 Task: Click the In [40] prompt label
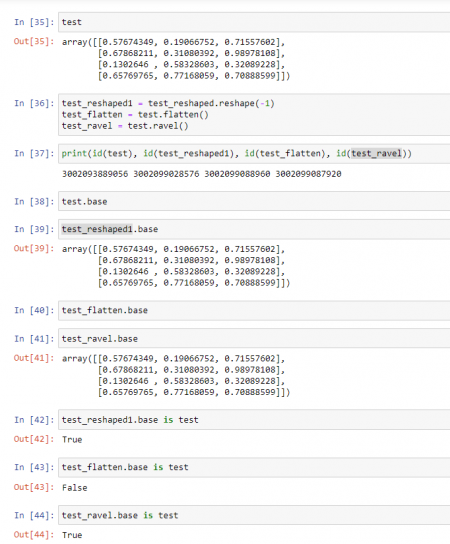pyautogui.click(x=34, y=310)
